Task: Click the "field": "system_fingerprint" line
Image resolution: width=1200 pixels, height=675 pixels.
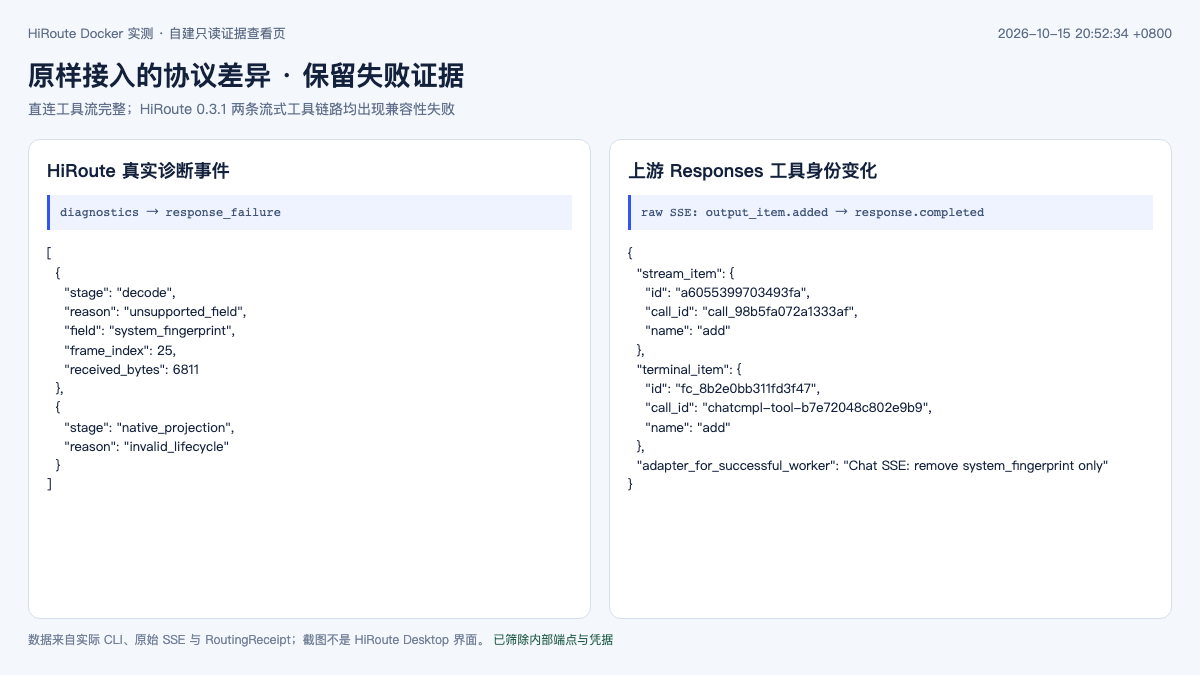Action: tap(150, 330)
